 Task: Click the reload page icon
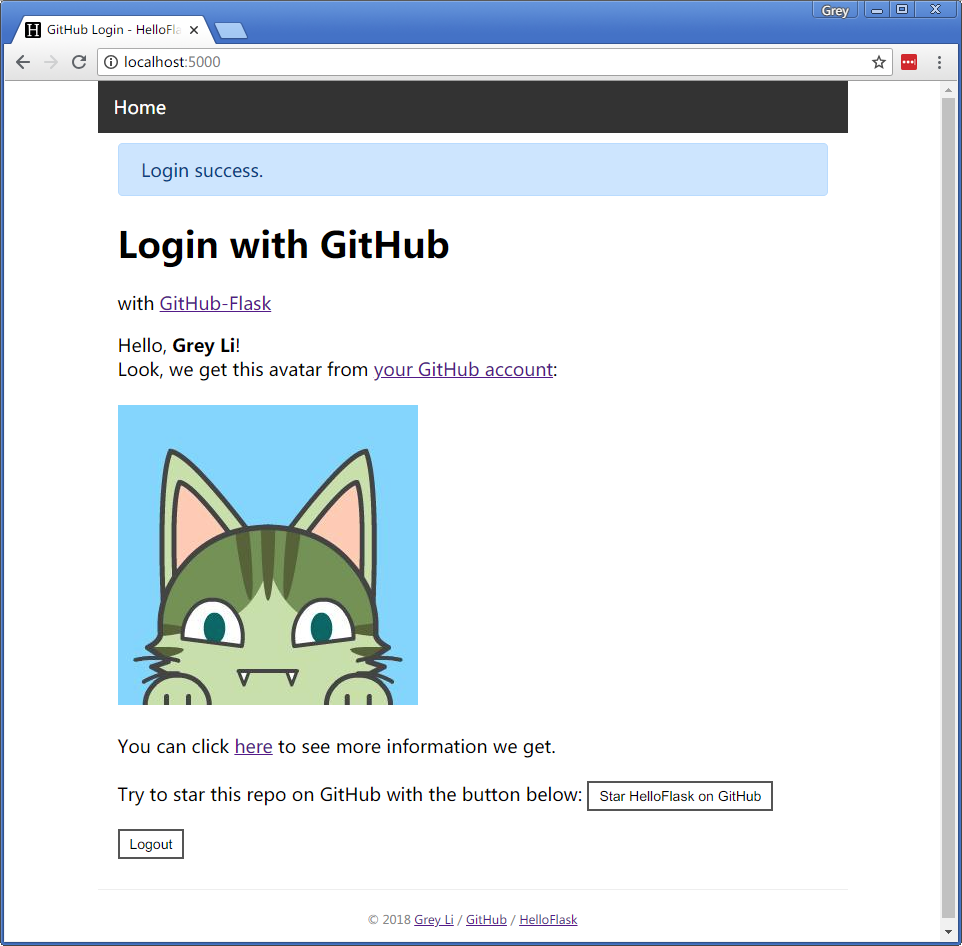coord(79,62)
